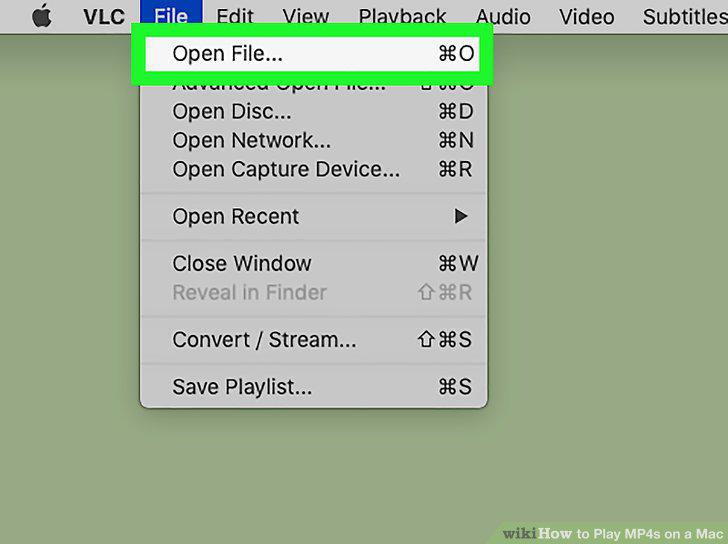
Task: Select Close Window menu item
Action: [313, 264]
